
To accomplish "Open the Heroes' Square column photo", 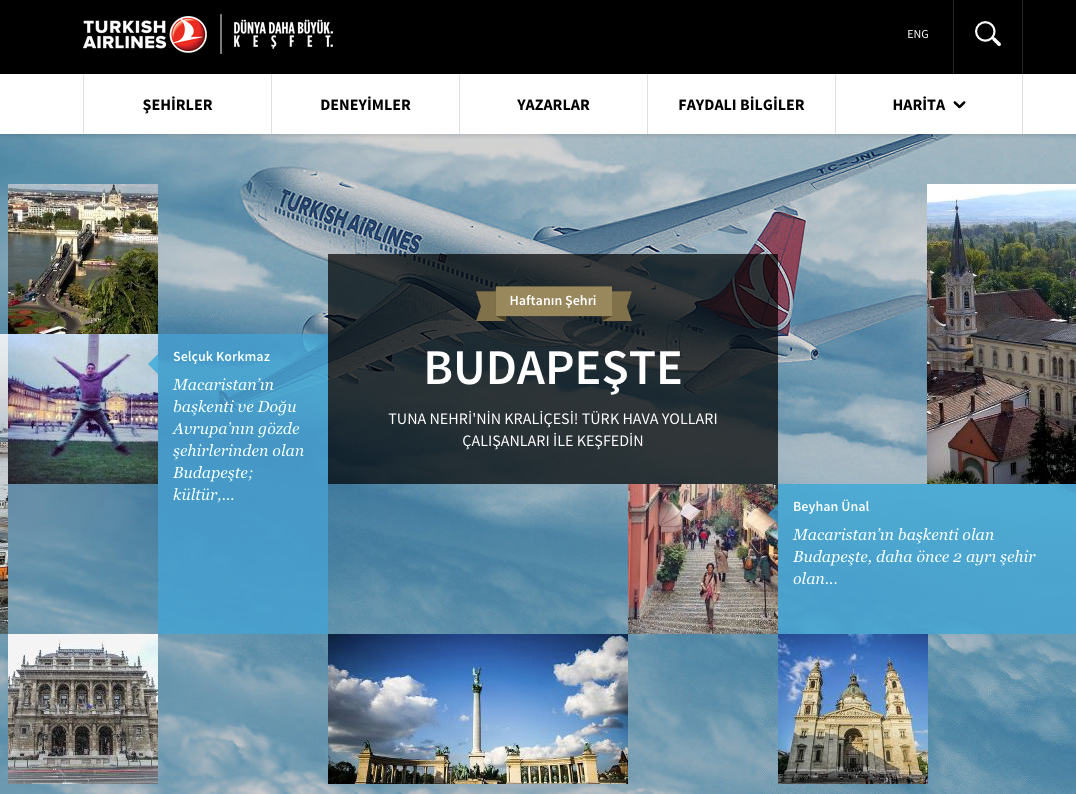I will (478, 709).
